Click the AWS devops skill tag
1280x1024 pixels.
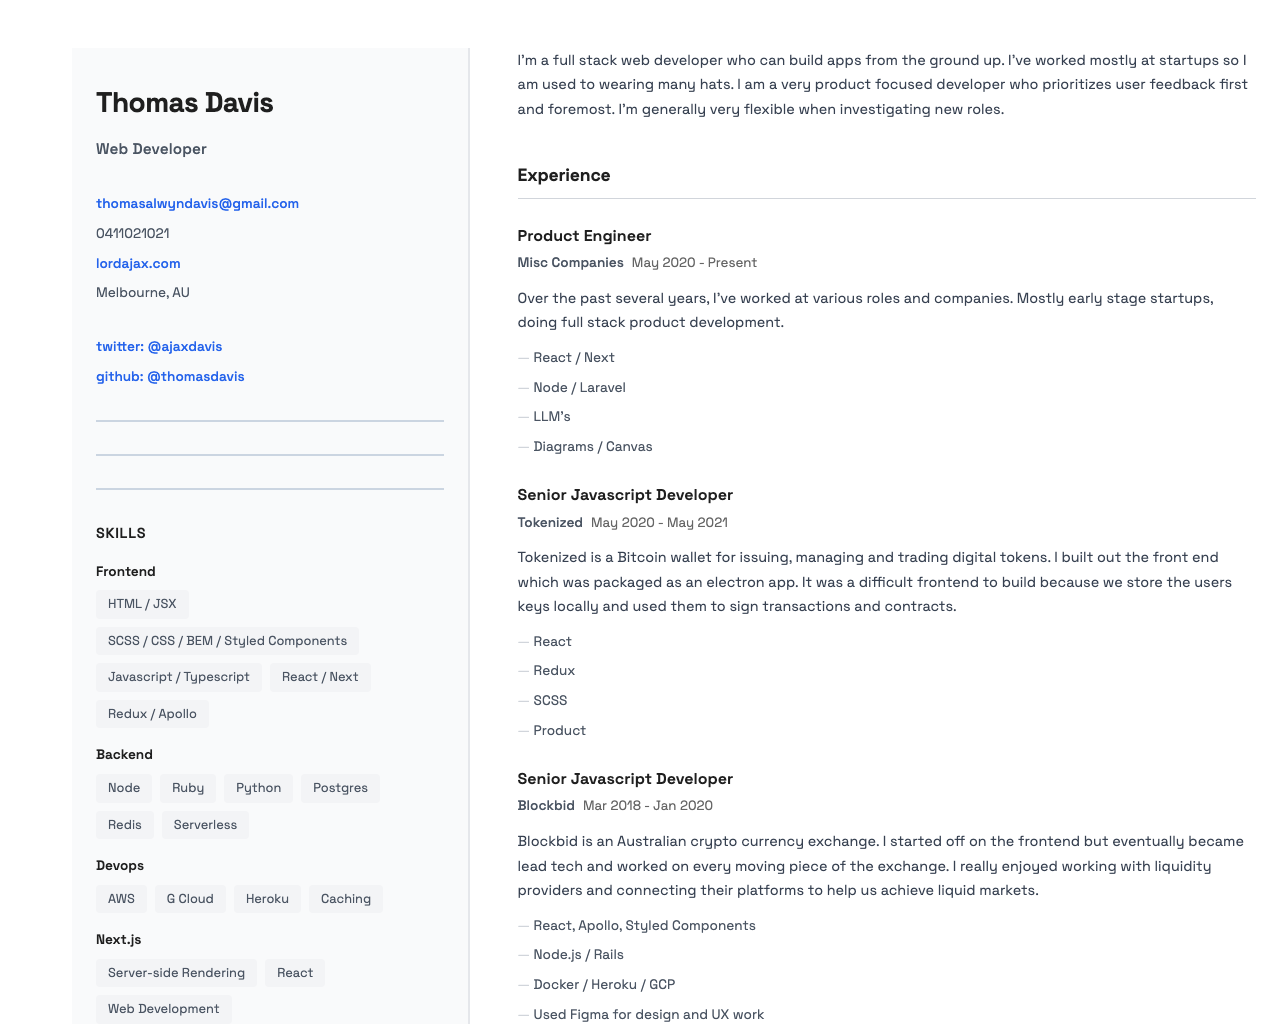point(121,899)
